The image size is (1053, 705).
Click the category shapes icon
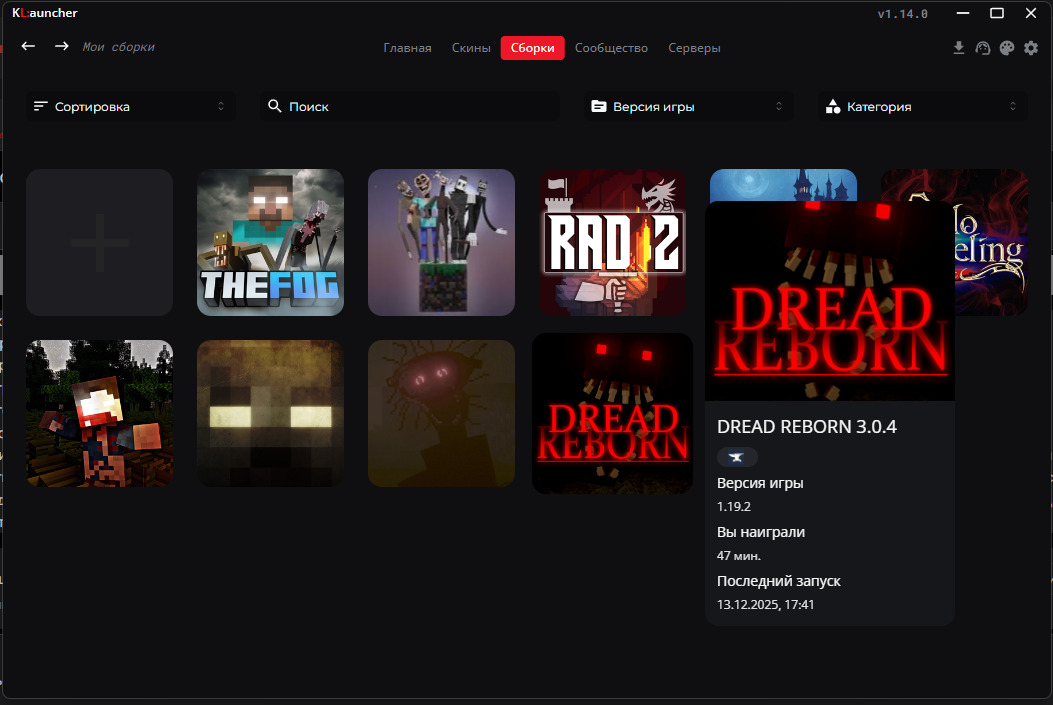click(833, 106)
